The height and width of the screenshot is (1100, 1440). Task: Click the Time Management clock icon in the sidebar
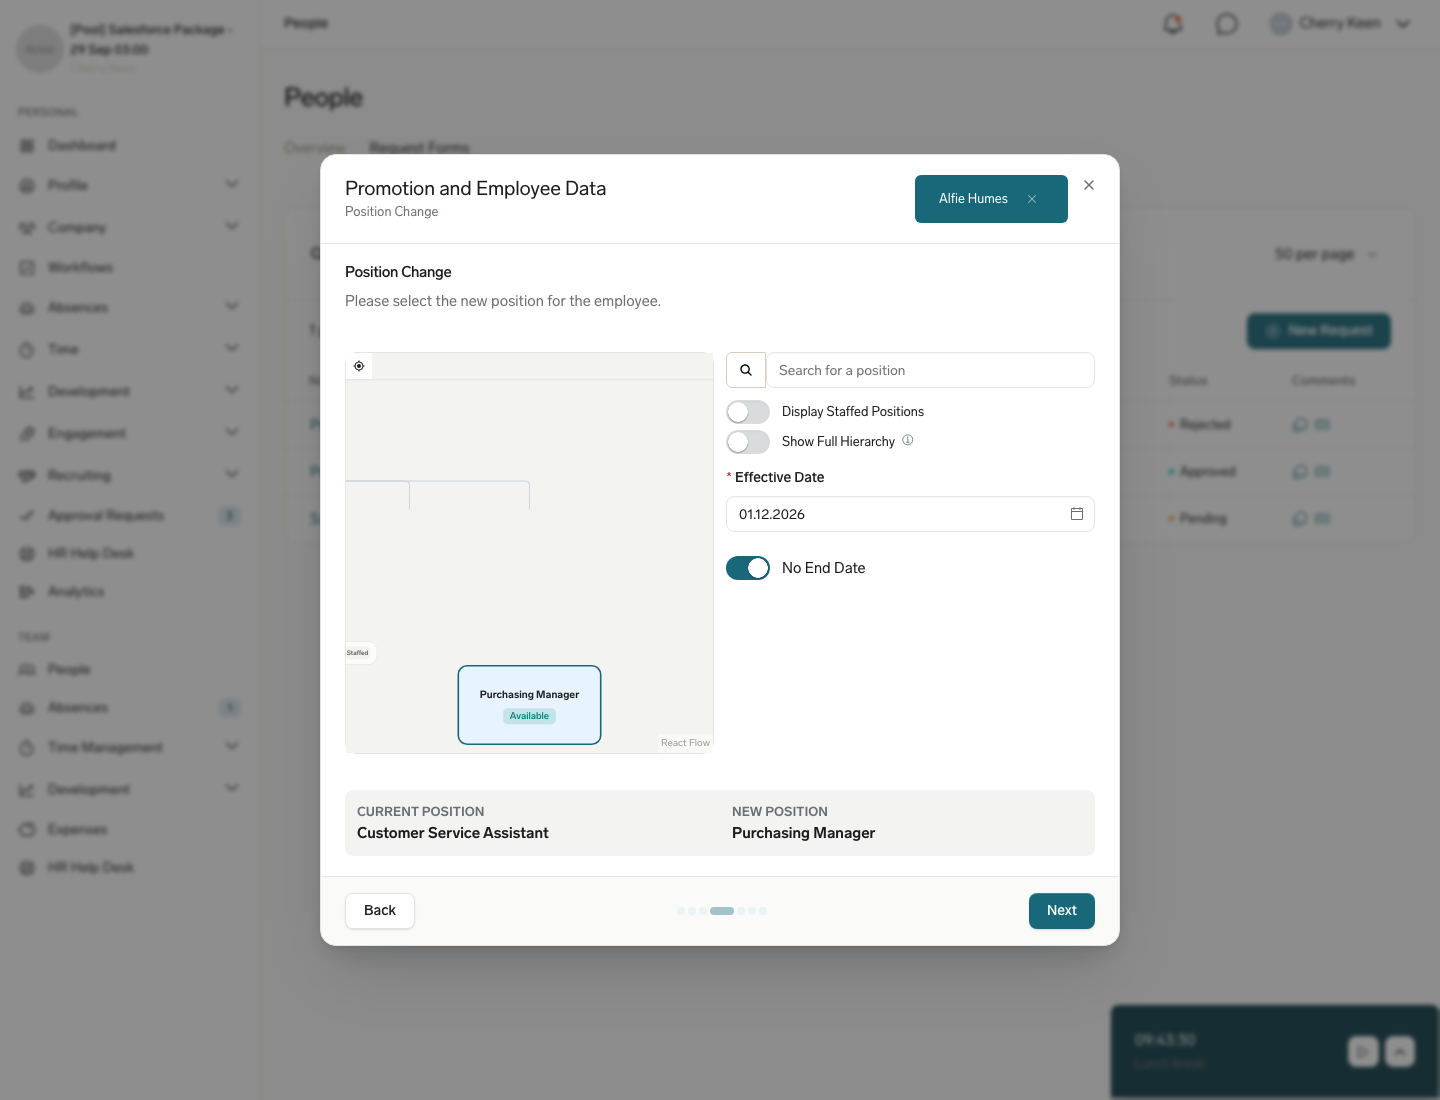pos(27,748)
